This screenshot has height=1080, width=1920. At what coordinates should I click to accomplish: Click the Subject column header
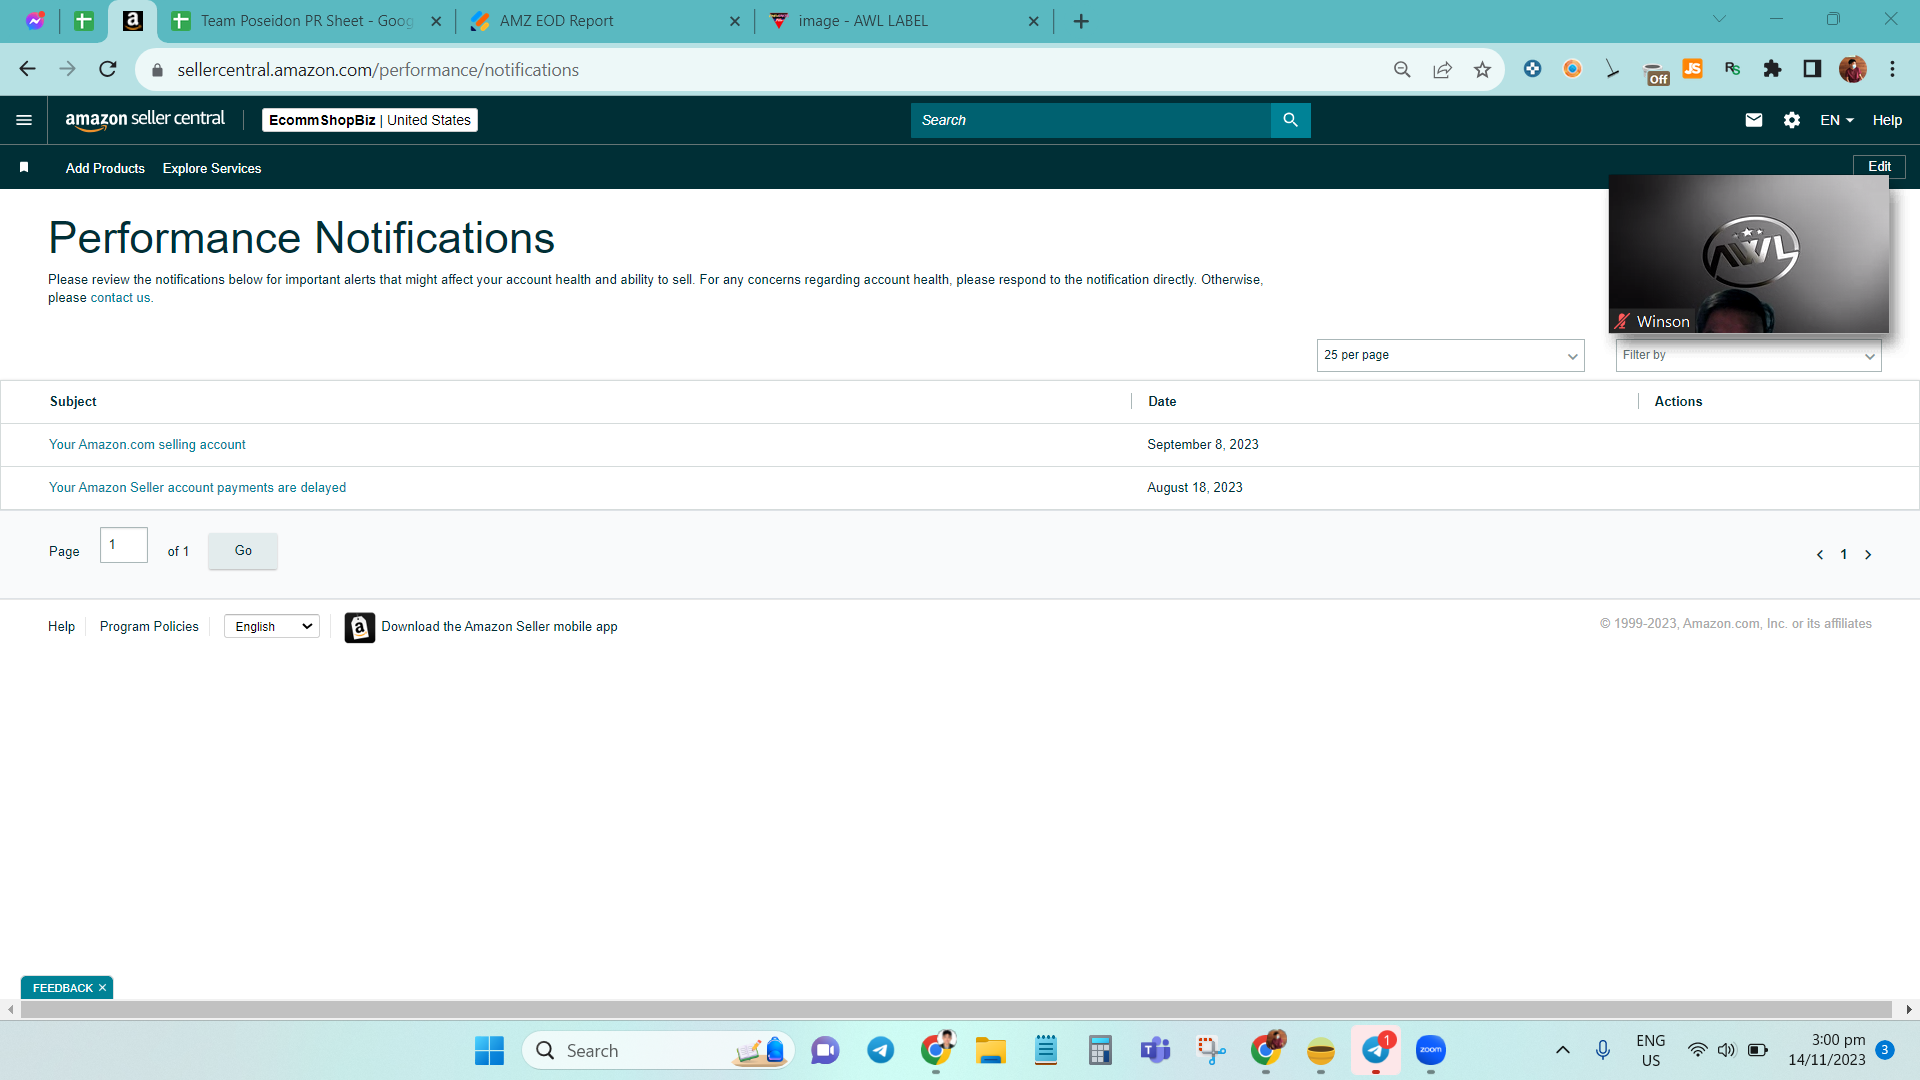click(73, 402)
